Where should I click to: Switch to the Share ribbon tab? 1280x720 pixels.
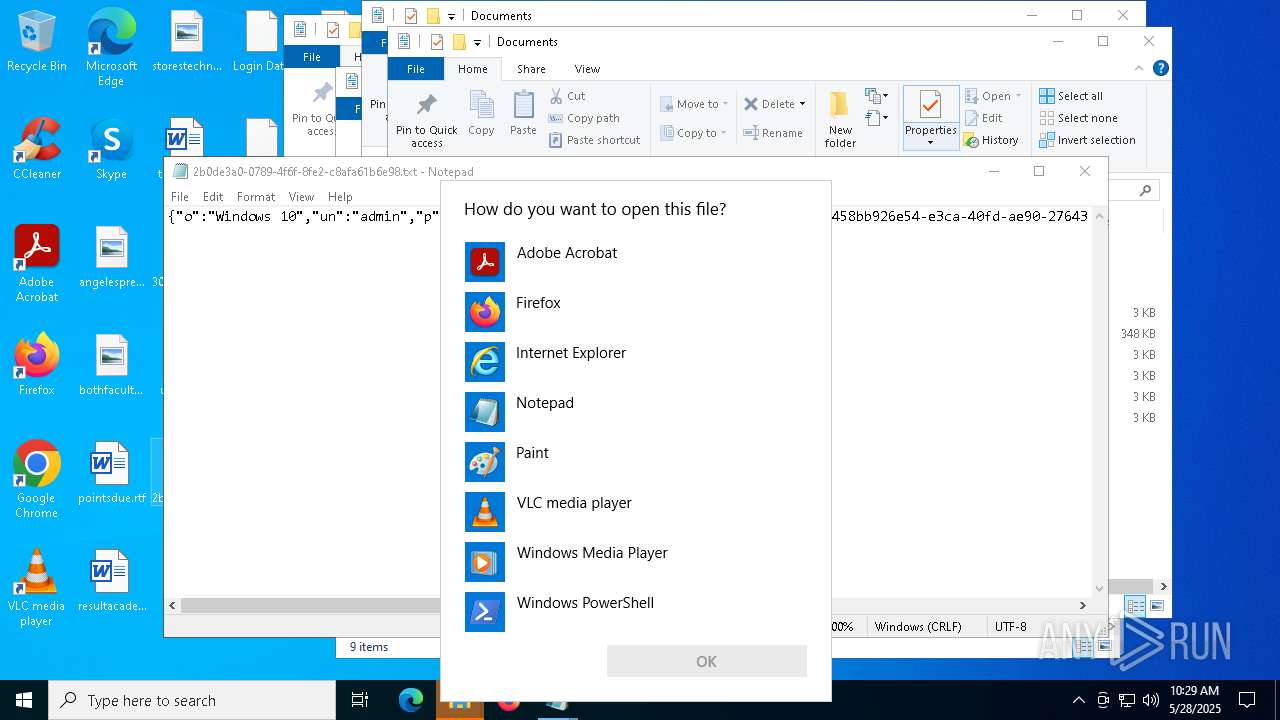[x=531, y=69]
